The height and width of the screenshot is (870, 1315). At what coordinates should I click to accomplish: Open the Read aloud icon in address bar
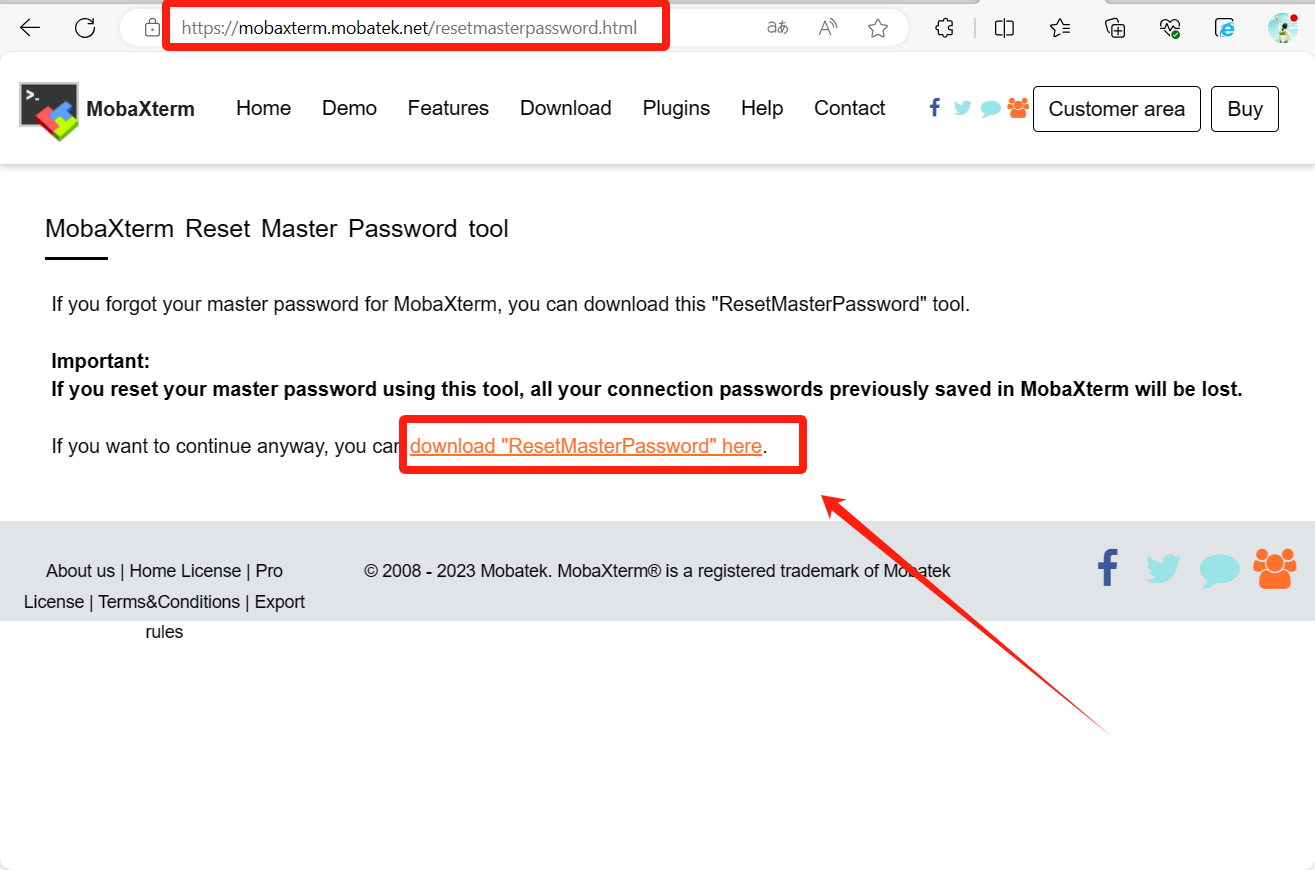tap(828, 28)
